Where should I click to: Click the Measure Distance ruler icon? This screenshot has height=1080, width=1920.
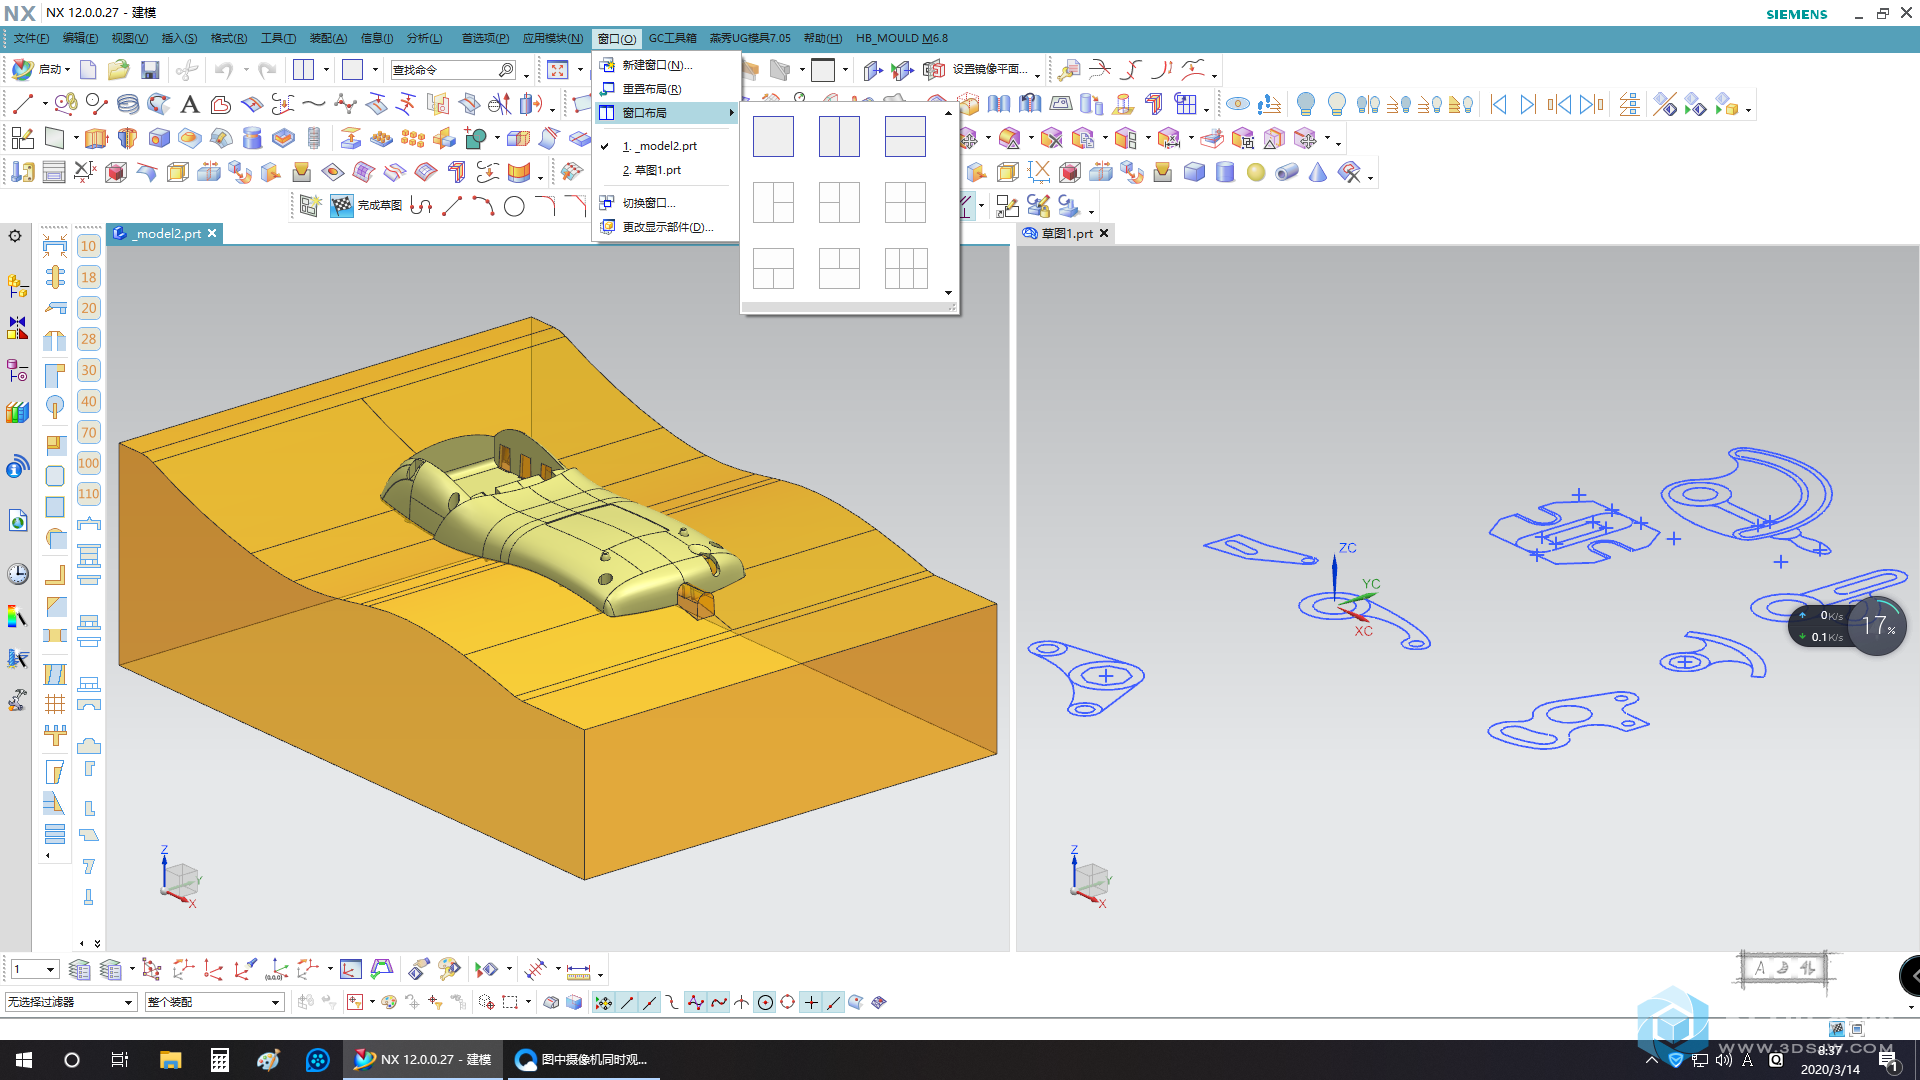coord(578,970)
